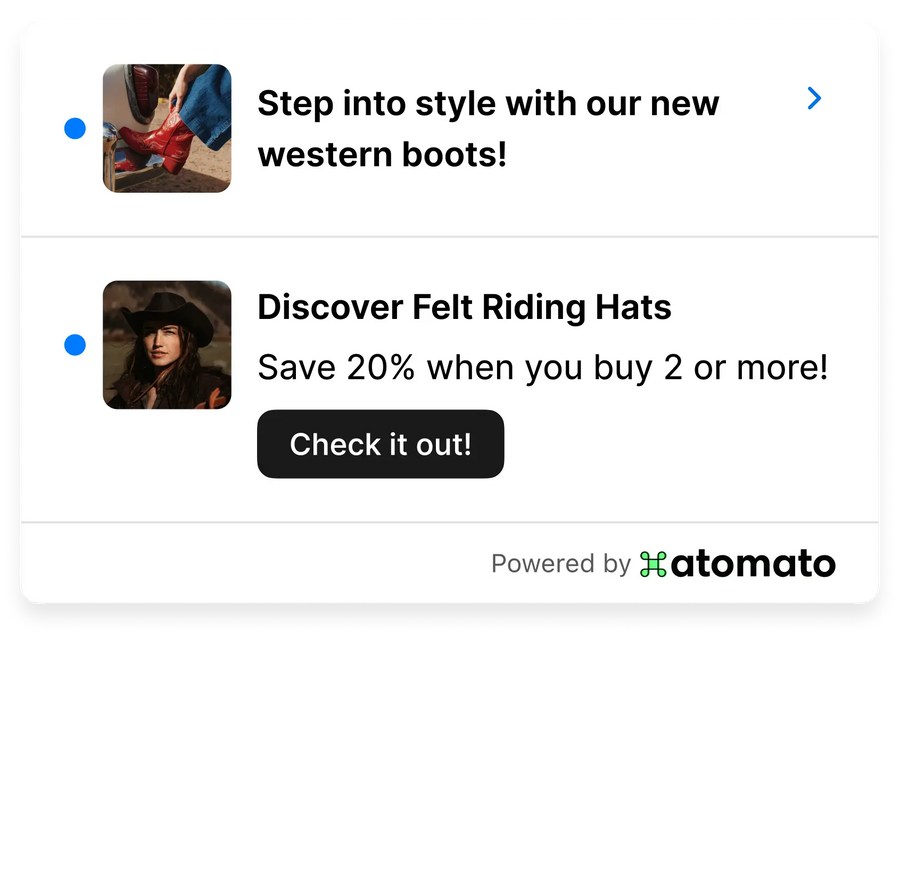Screen dimensions: 900x886
Task: Open the western boots notification via right chevron
Action: pos(814,98)
